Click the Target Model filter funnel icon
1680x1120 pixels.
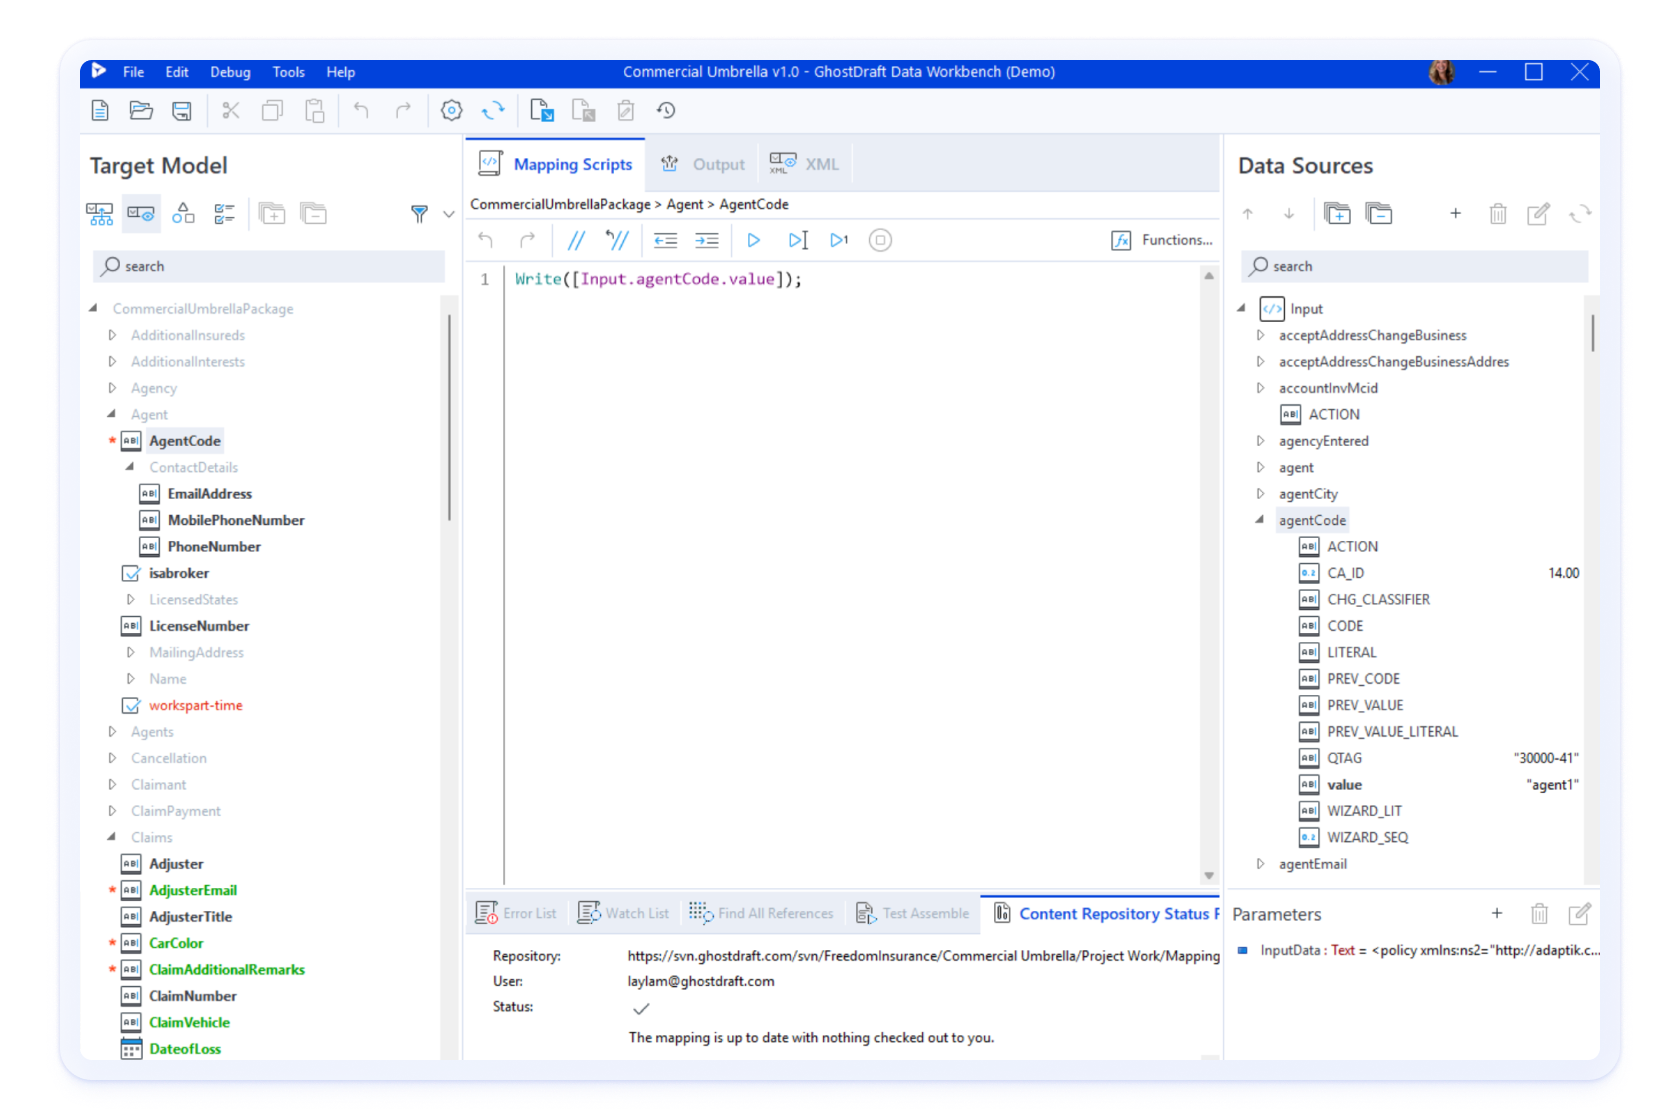(x=420, y=214)
